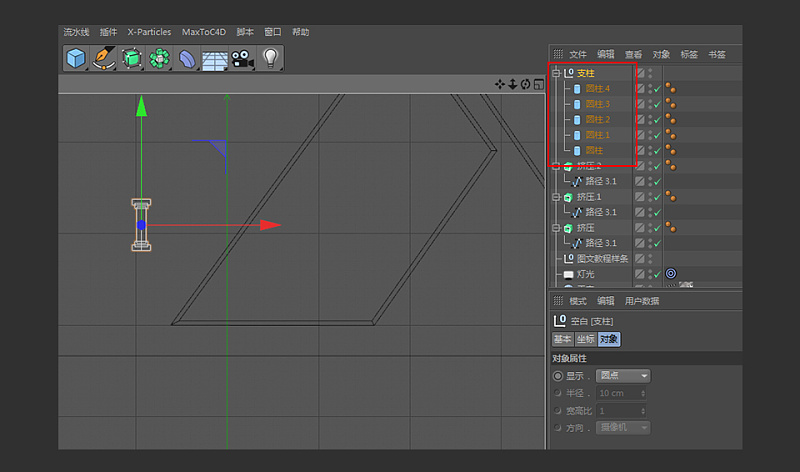The width and height of the screenshot is (800, 472).
Task: Click the green Array modeling icon
Action: 158,58
